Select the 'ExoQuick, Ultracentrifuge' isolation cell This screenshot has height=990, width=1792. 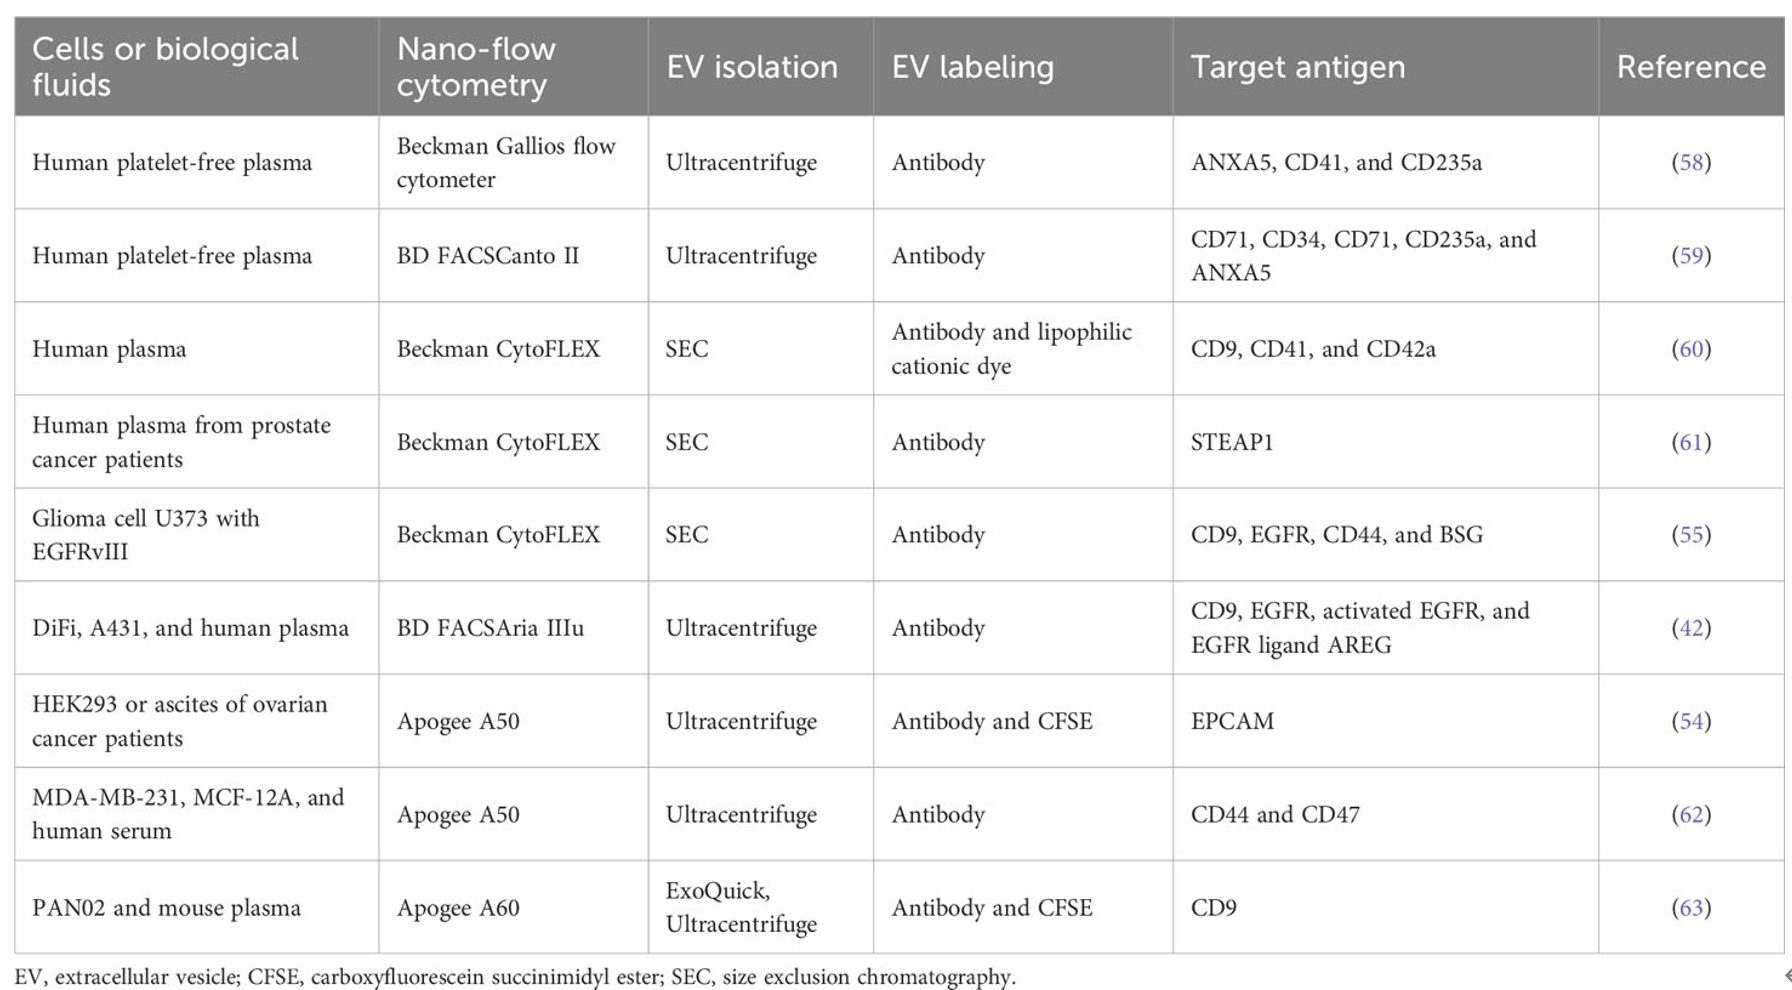point(760,907)
